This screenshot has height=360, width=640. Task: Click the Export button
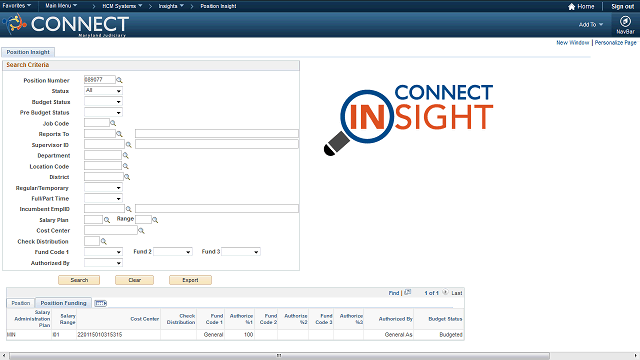pos(190,280)
